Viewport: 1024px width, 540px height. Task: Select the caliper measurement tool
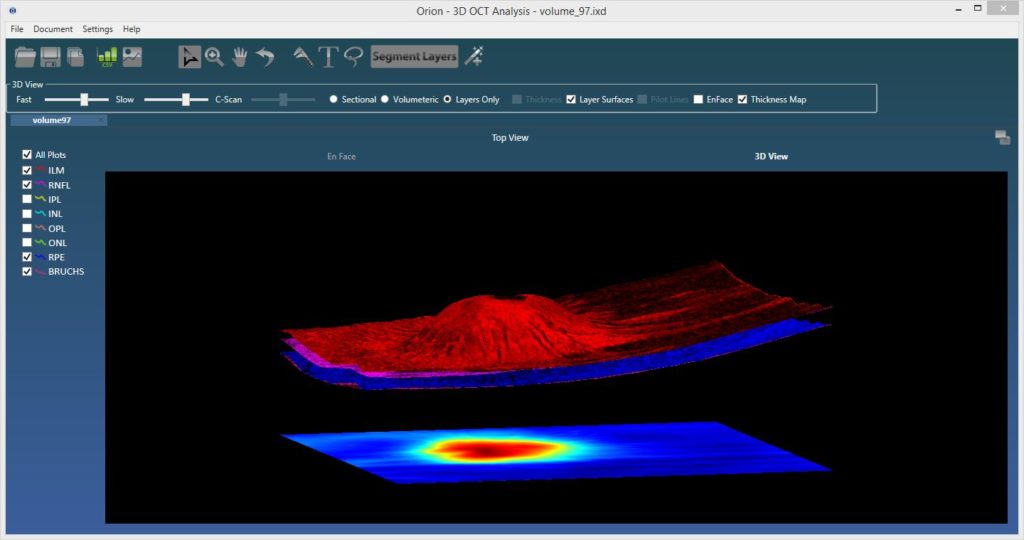pos(302,57)
